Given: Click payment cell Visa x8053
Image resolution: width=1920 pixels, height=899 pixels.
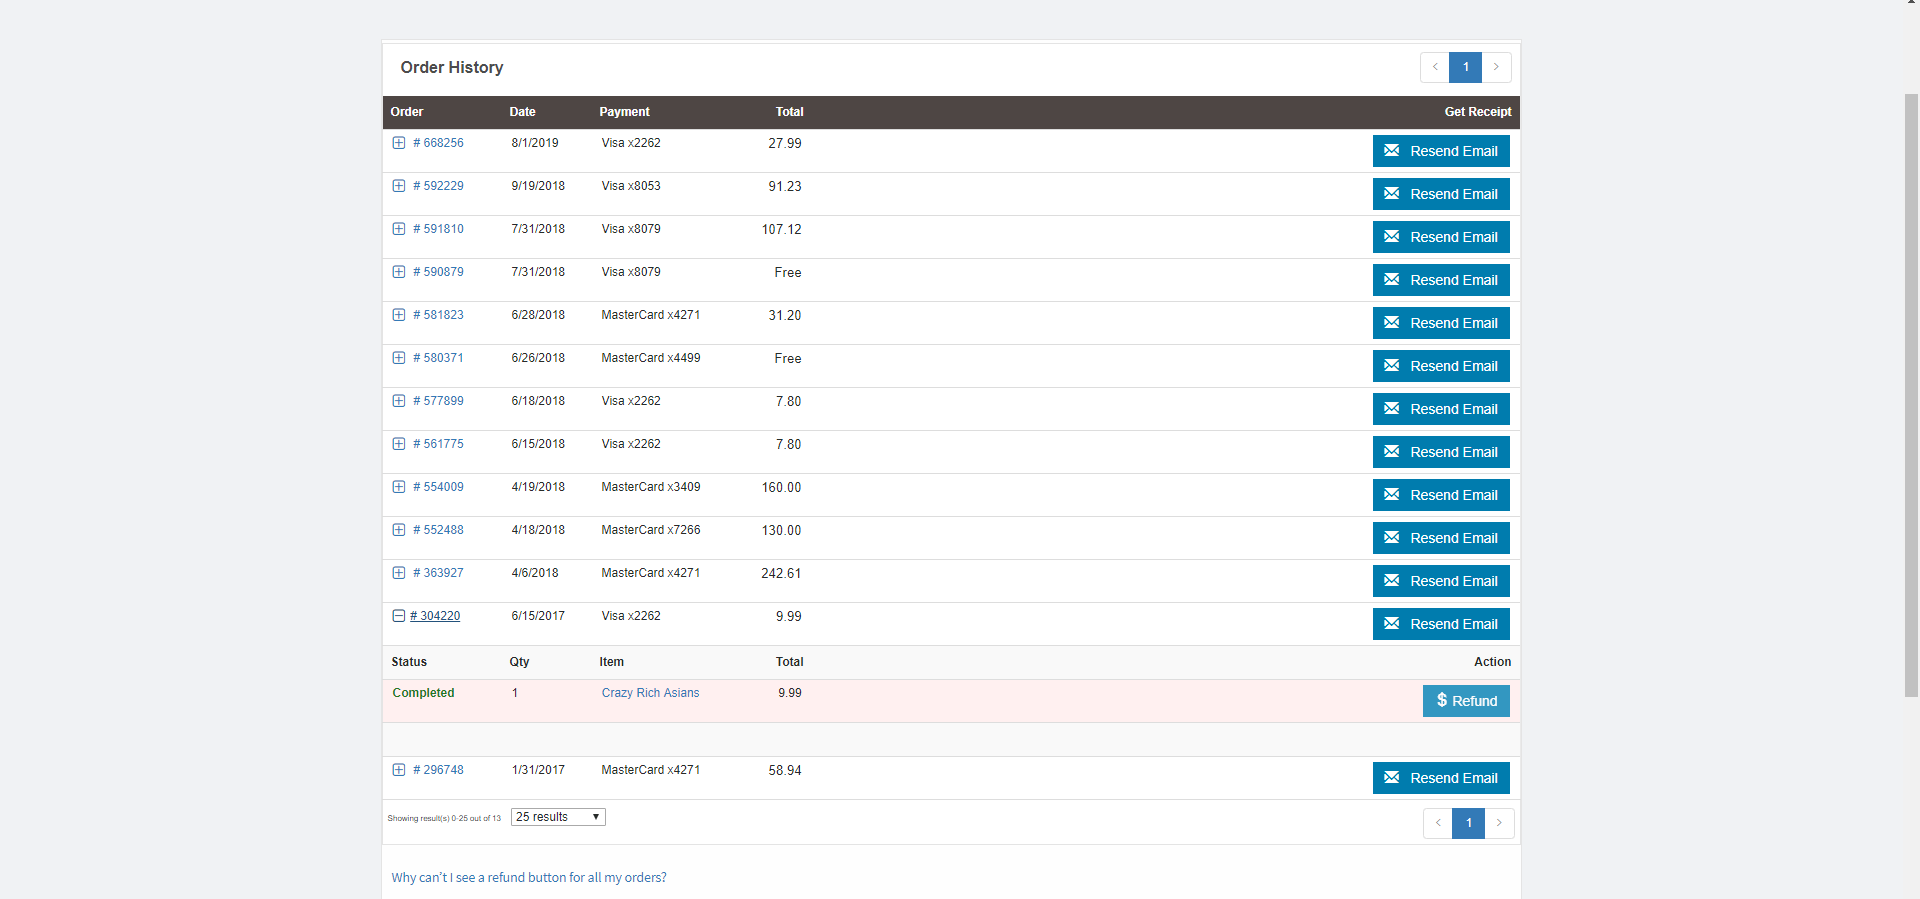Looking at the screenshot, I should (631, 186).
